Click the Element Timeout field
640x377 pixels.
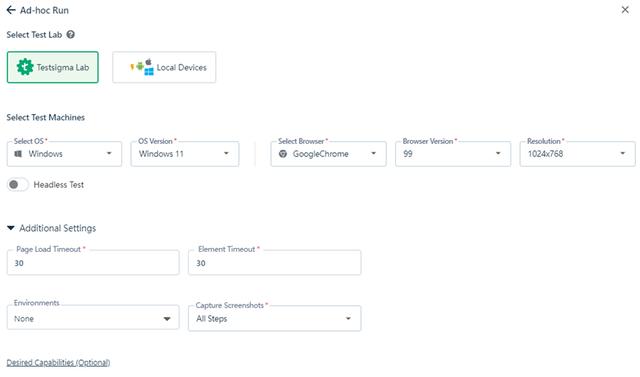tap(274, 262)
